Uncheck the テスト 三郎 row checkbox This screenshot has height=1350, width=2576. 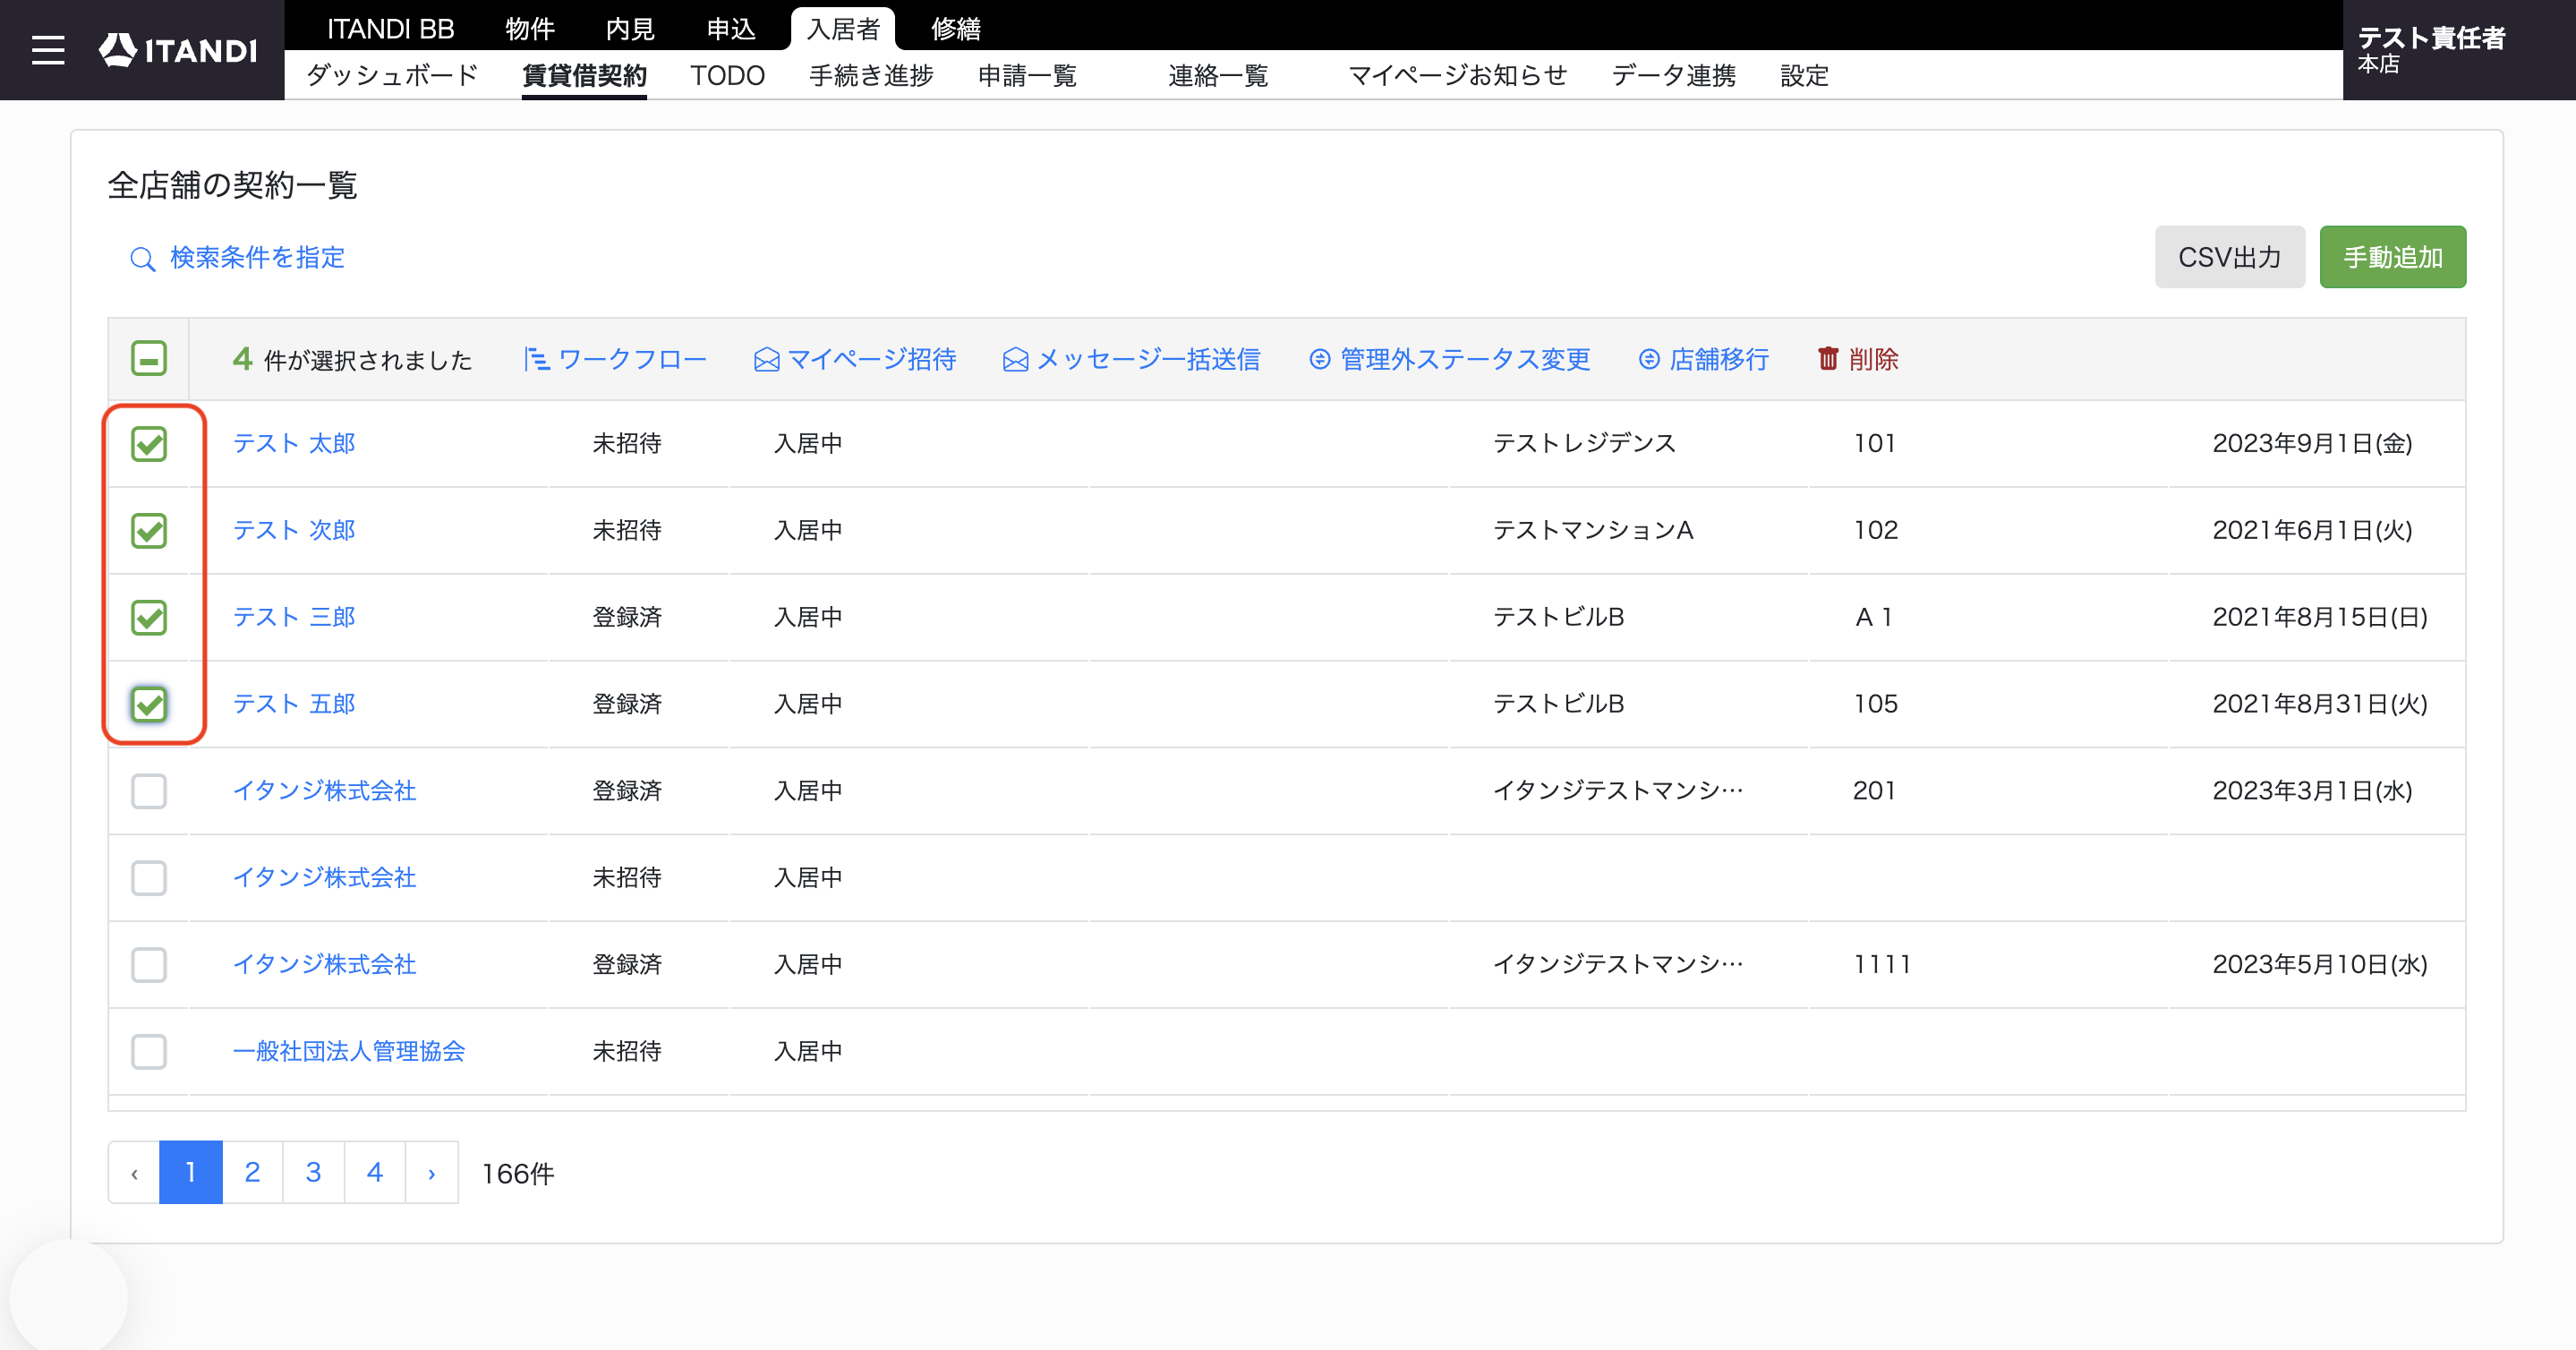pos(149,618)
